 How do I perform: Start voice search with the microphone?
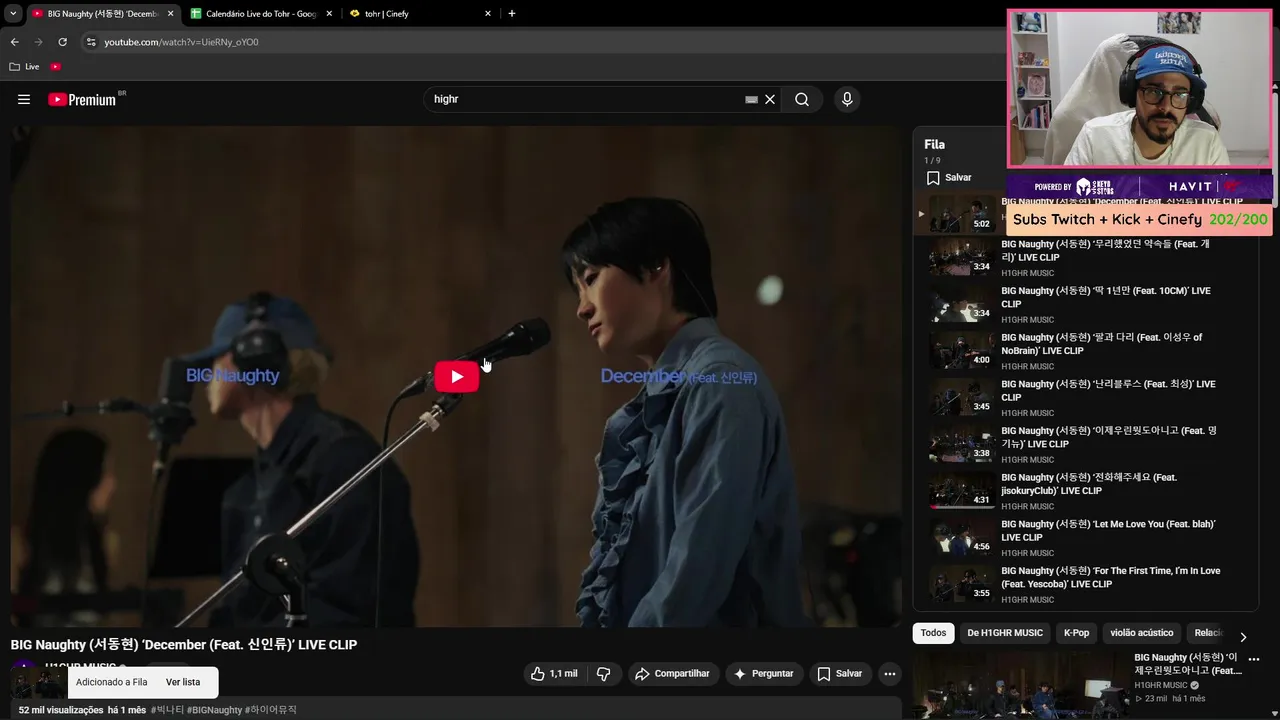pyautogui.click(x=847, y=99)
